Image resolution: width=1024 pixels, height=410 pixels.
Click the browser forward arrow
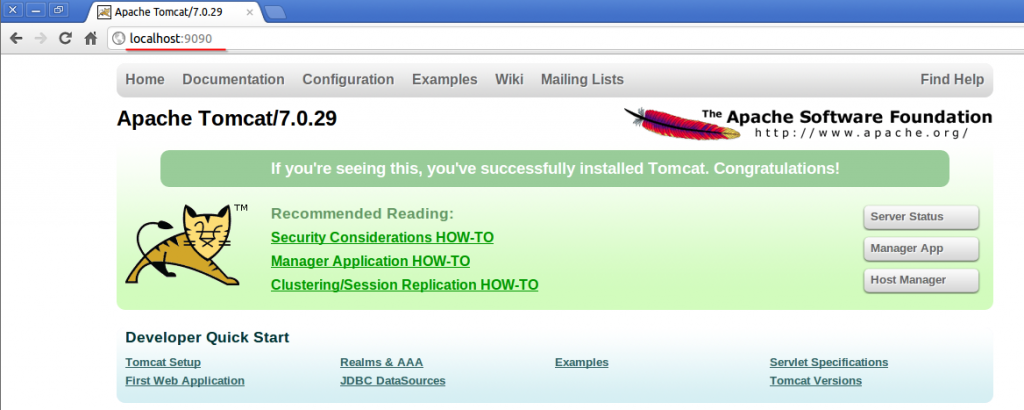point(40,39)
